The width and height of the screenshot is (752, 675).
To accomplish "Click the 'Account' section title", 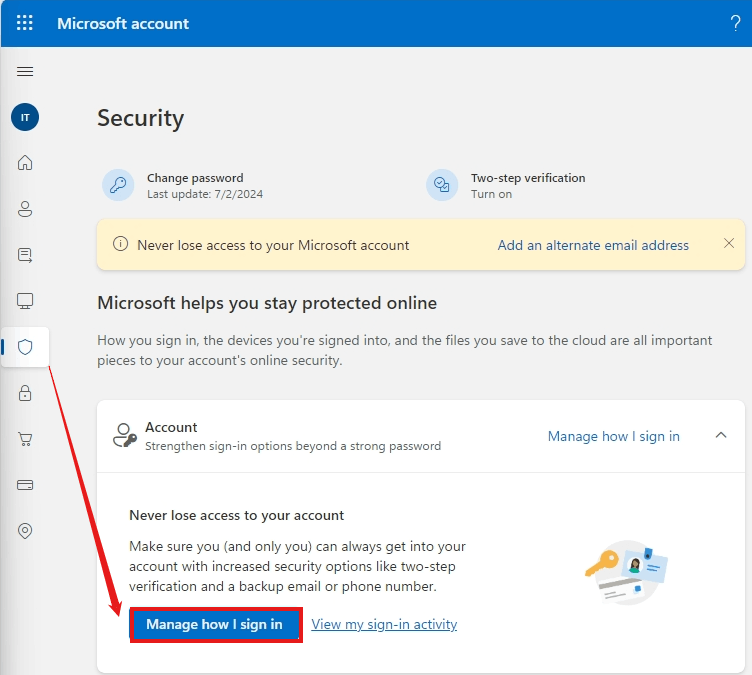I will coord(171,427).
